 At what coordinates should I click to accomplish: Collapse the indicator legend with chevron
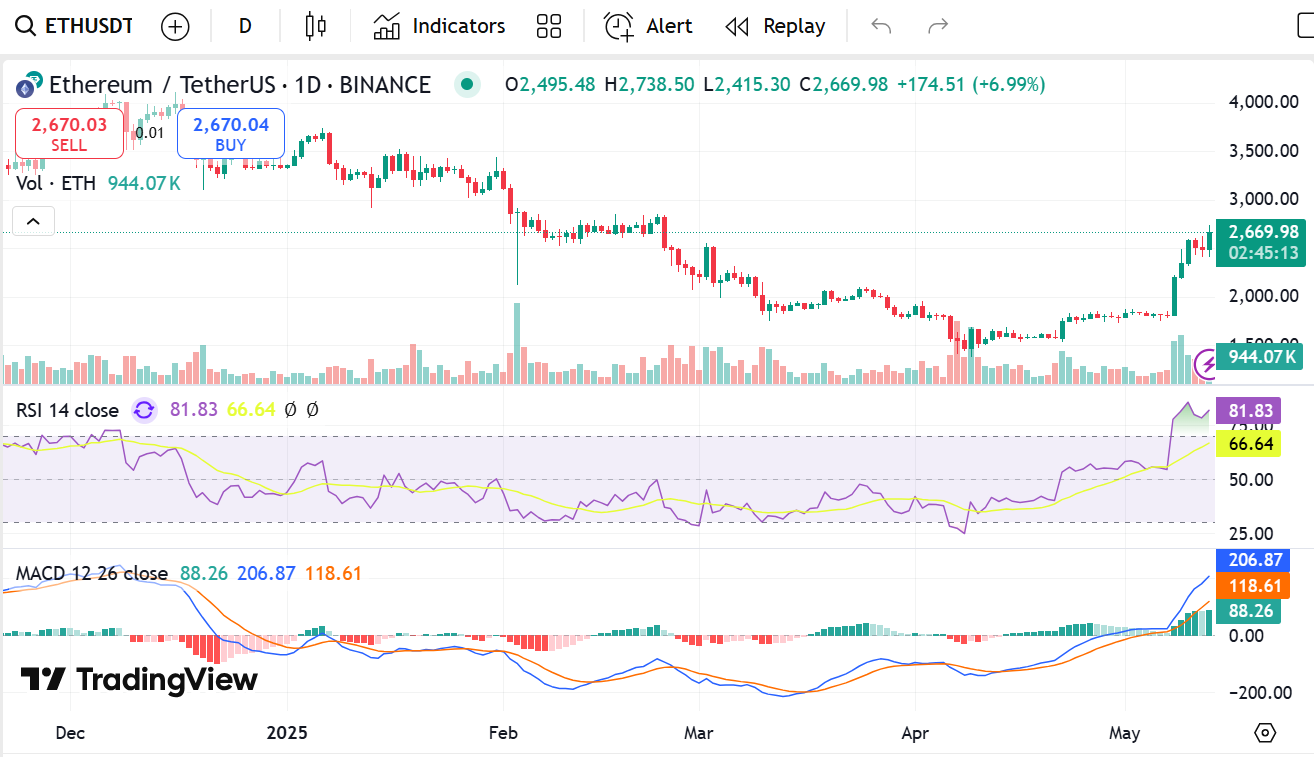tap(33, 221)
